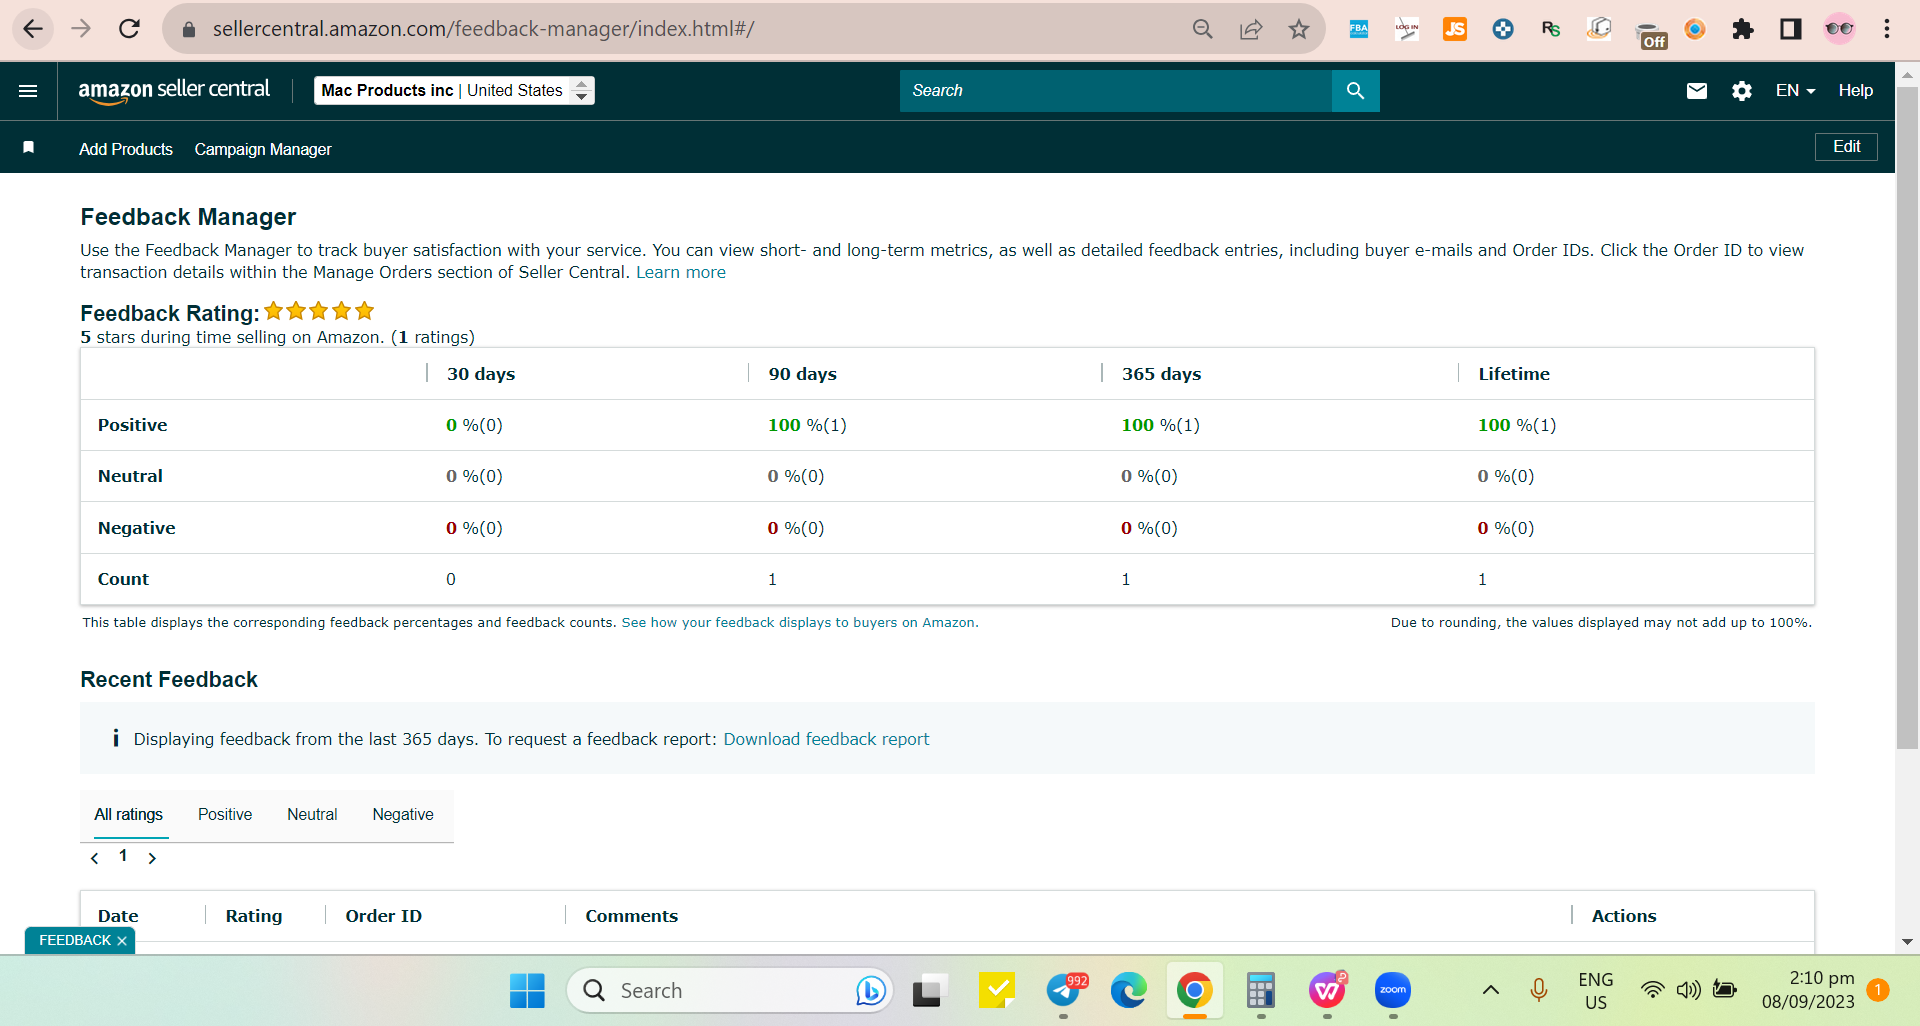Select the All ratings tab
The width and height of the screenshot is (1920, 1026).
click(x=128, y=815)
